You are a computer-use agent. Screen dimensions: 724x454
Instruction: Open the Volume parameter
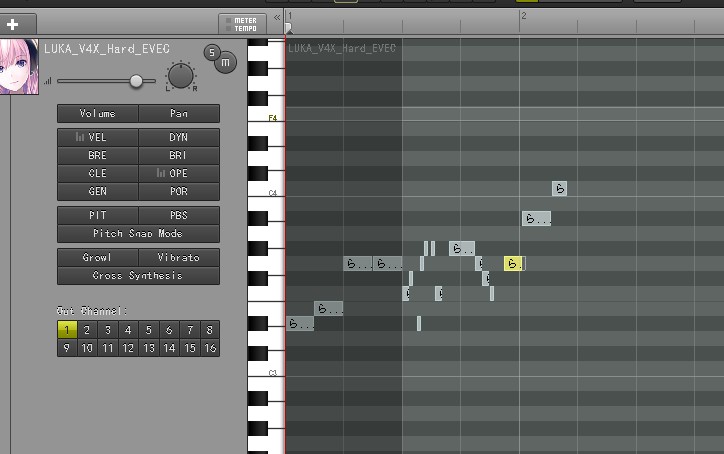98,114
